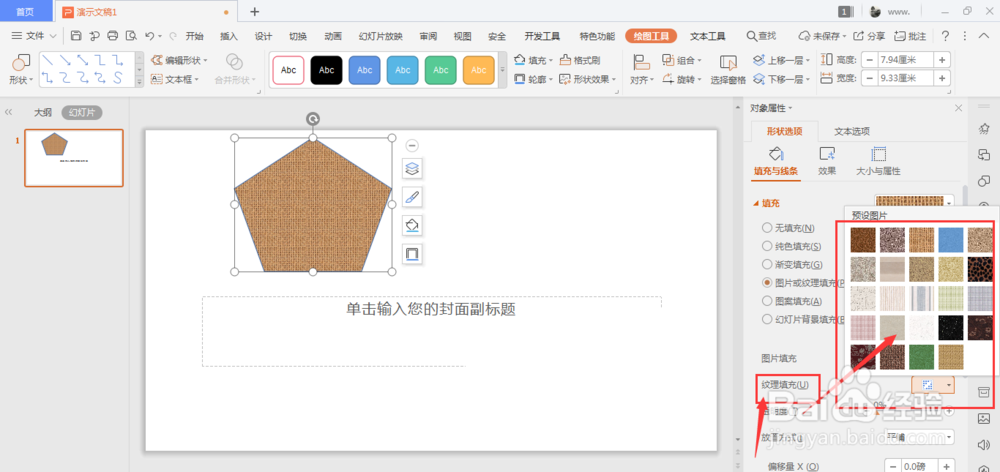Select the 填充与线条 fill and line tab

[776, 161]
